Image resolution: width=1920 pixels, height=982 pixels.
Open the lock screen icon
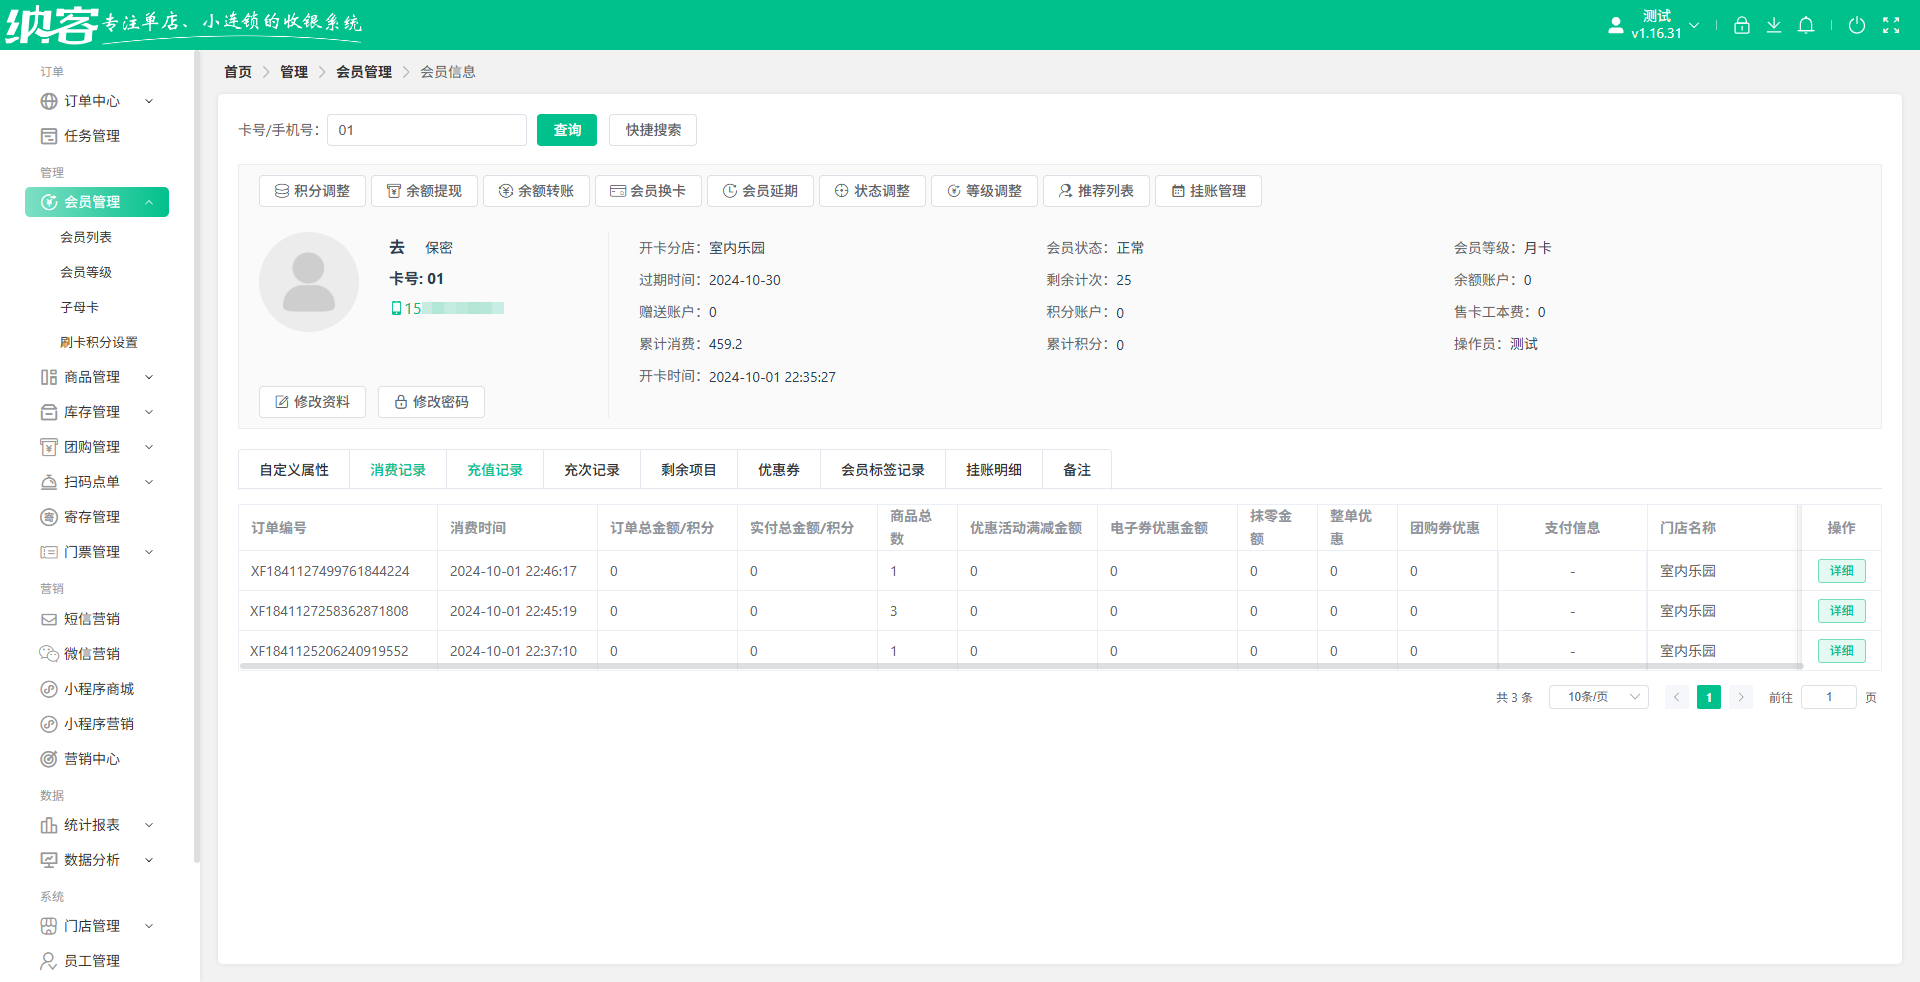coord(1741,25)
